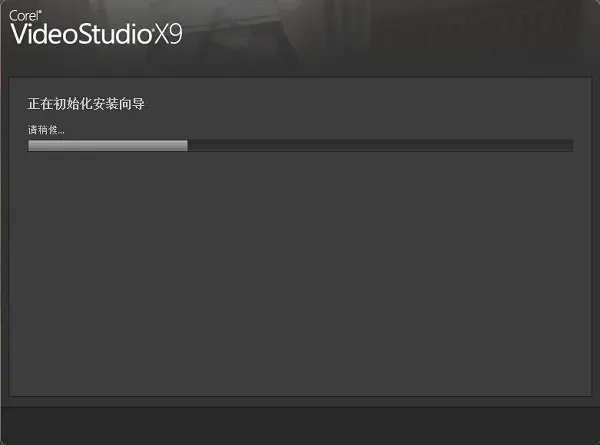
Task: Click the digit 9 in the logo
Action: pyautogui.click(x=176, y=35)
